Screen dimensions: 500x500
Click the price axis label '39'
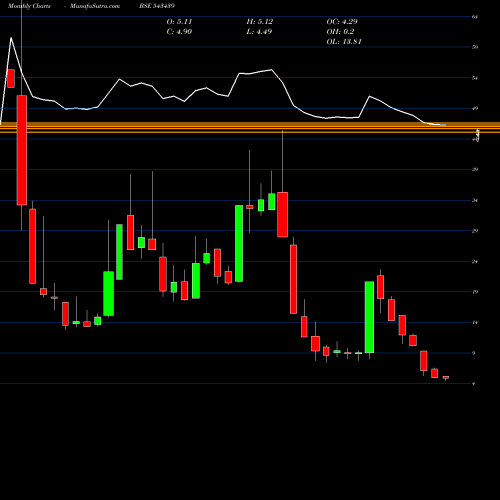(x=475, y=169)
